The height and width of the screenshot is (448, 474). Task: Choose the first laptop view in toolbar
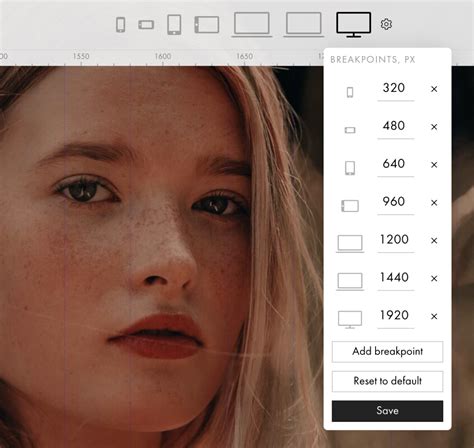(x=252, y=24)
